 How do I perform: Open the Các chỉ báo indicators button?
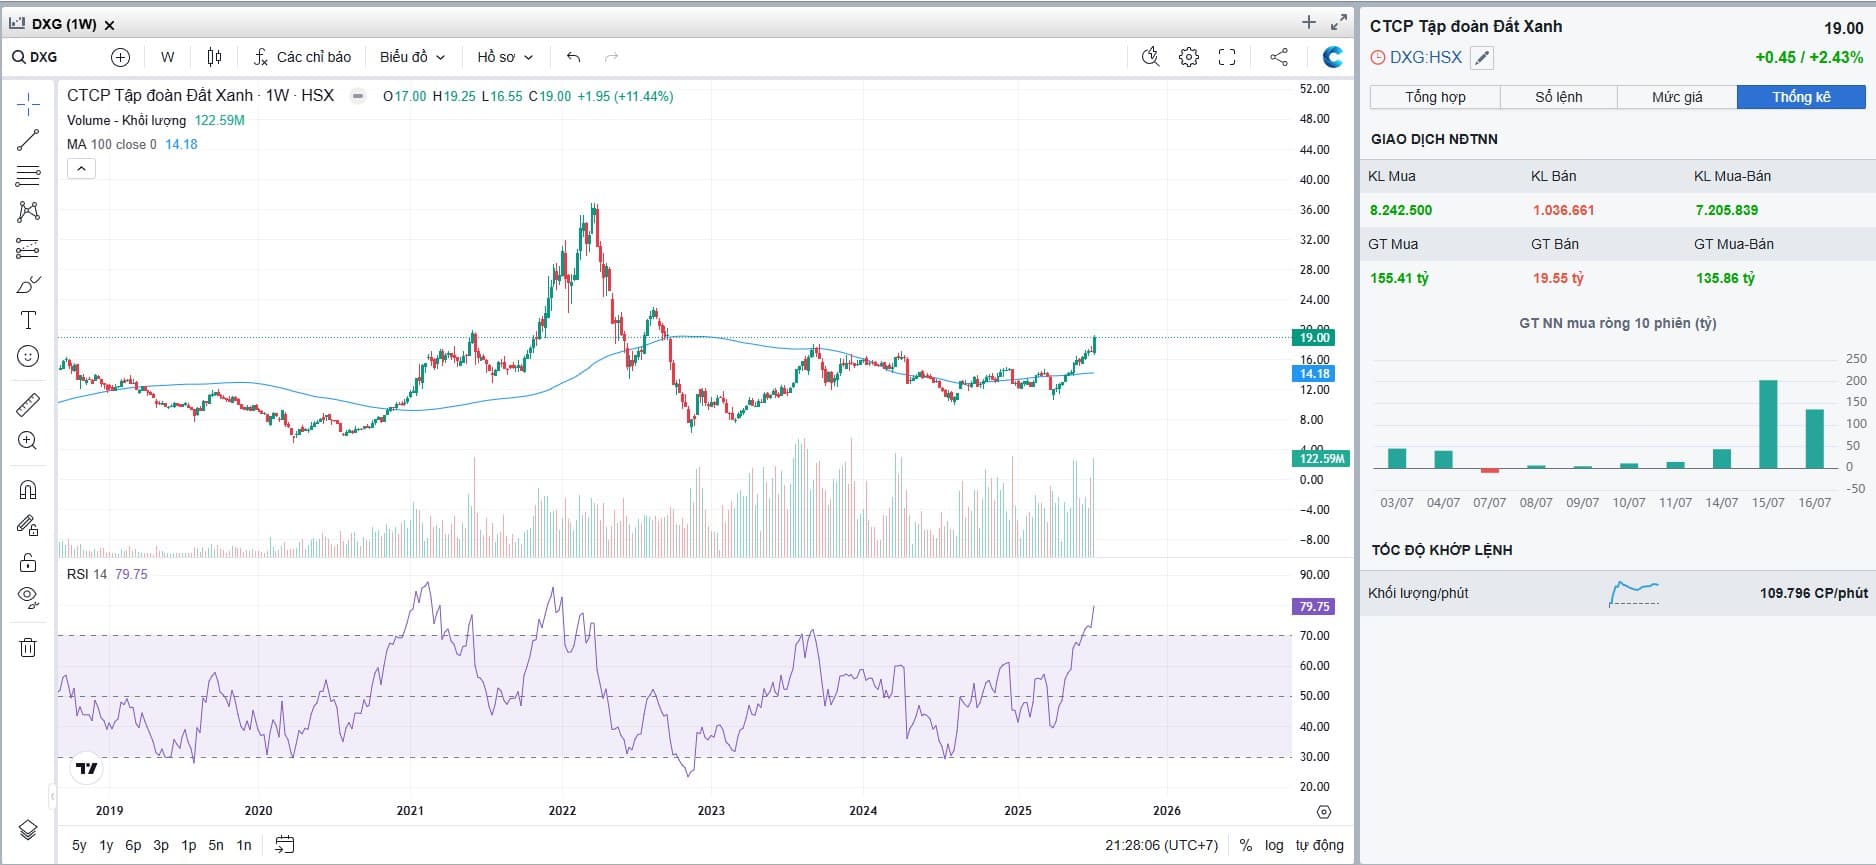click(302, 57)
